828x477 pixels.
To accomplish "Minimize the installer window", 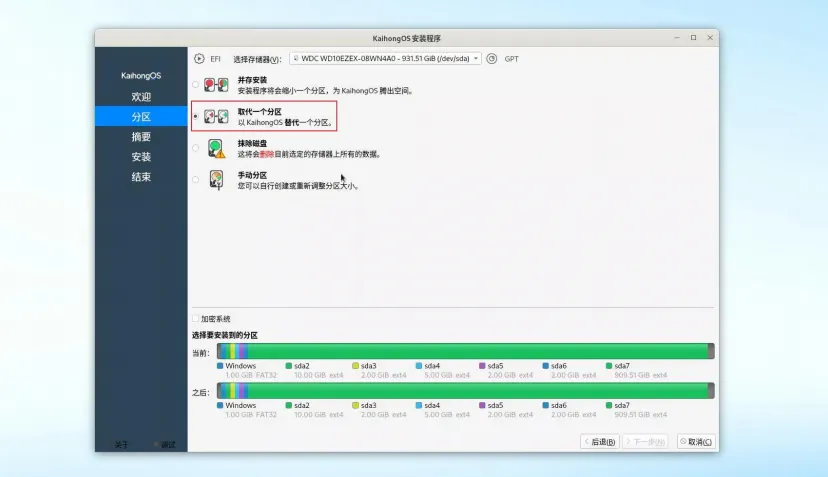I will 676,38.
